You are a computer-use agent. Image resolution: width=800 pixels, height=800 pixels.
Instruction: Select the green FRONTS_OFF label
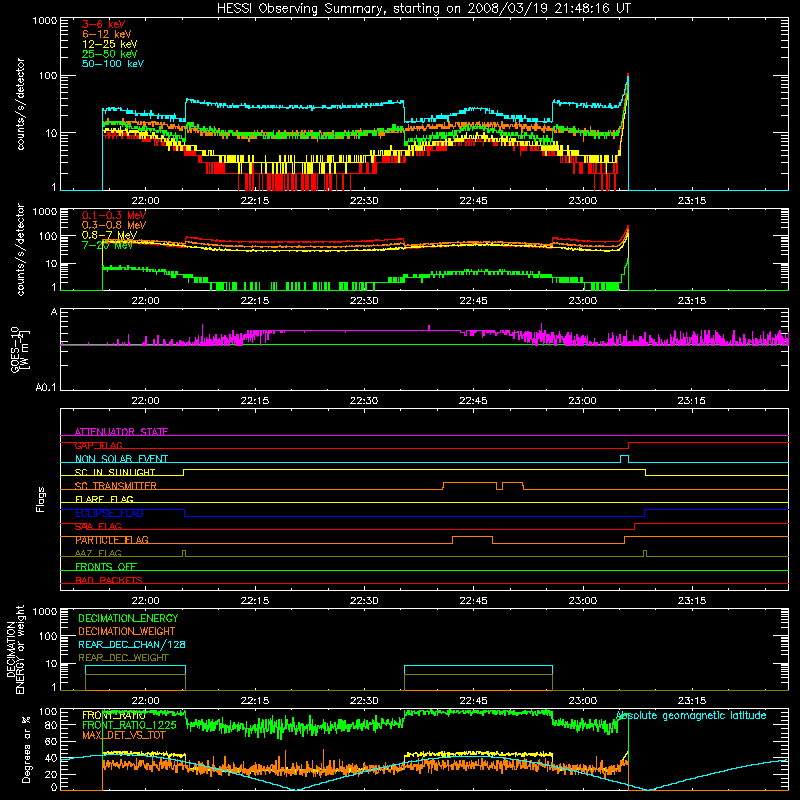[x=106, y=567]
